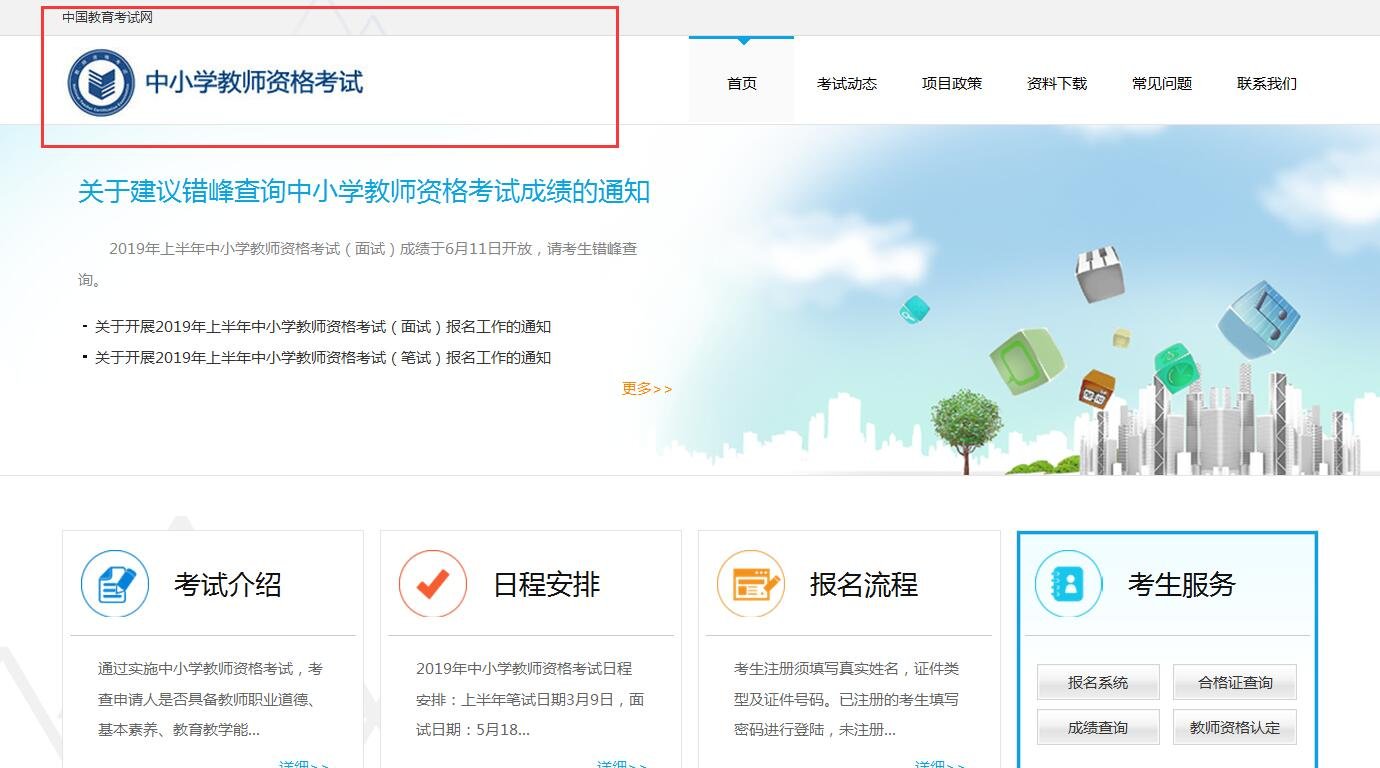Select the 首页 navigation tab
Screen dimensions: 1380x768
[x=741, y=84]
